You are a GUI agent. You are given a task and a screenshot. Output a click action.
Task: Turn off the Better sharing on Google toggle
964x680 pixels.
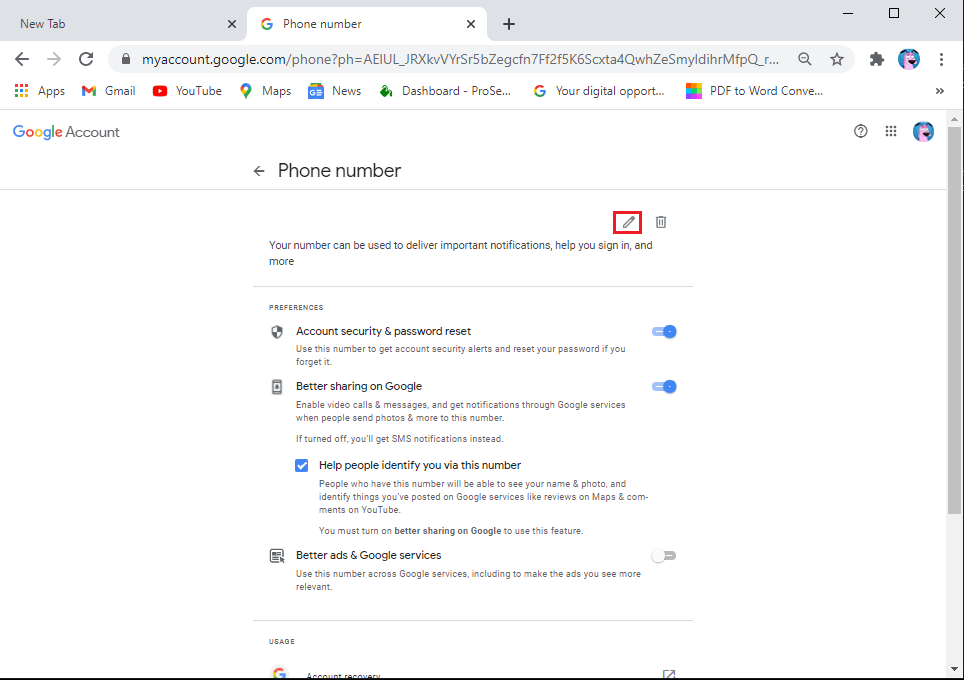pos(663,386)
